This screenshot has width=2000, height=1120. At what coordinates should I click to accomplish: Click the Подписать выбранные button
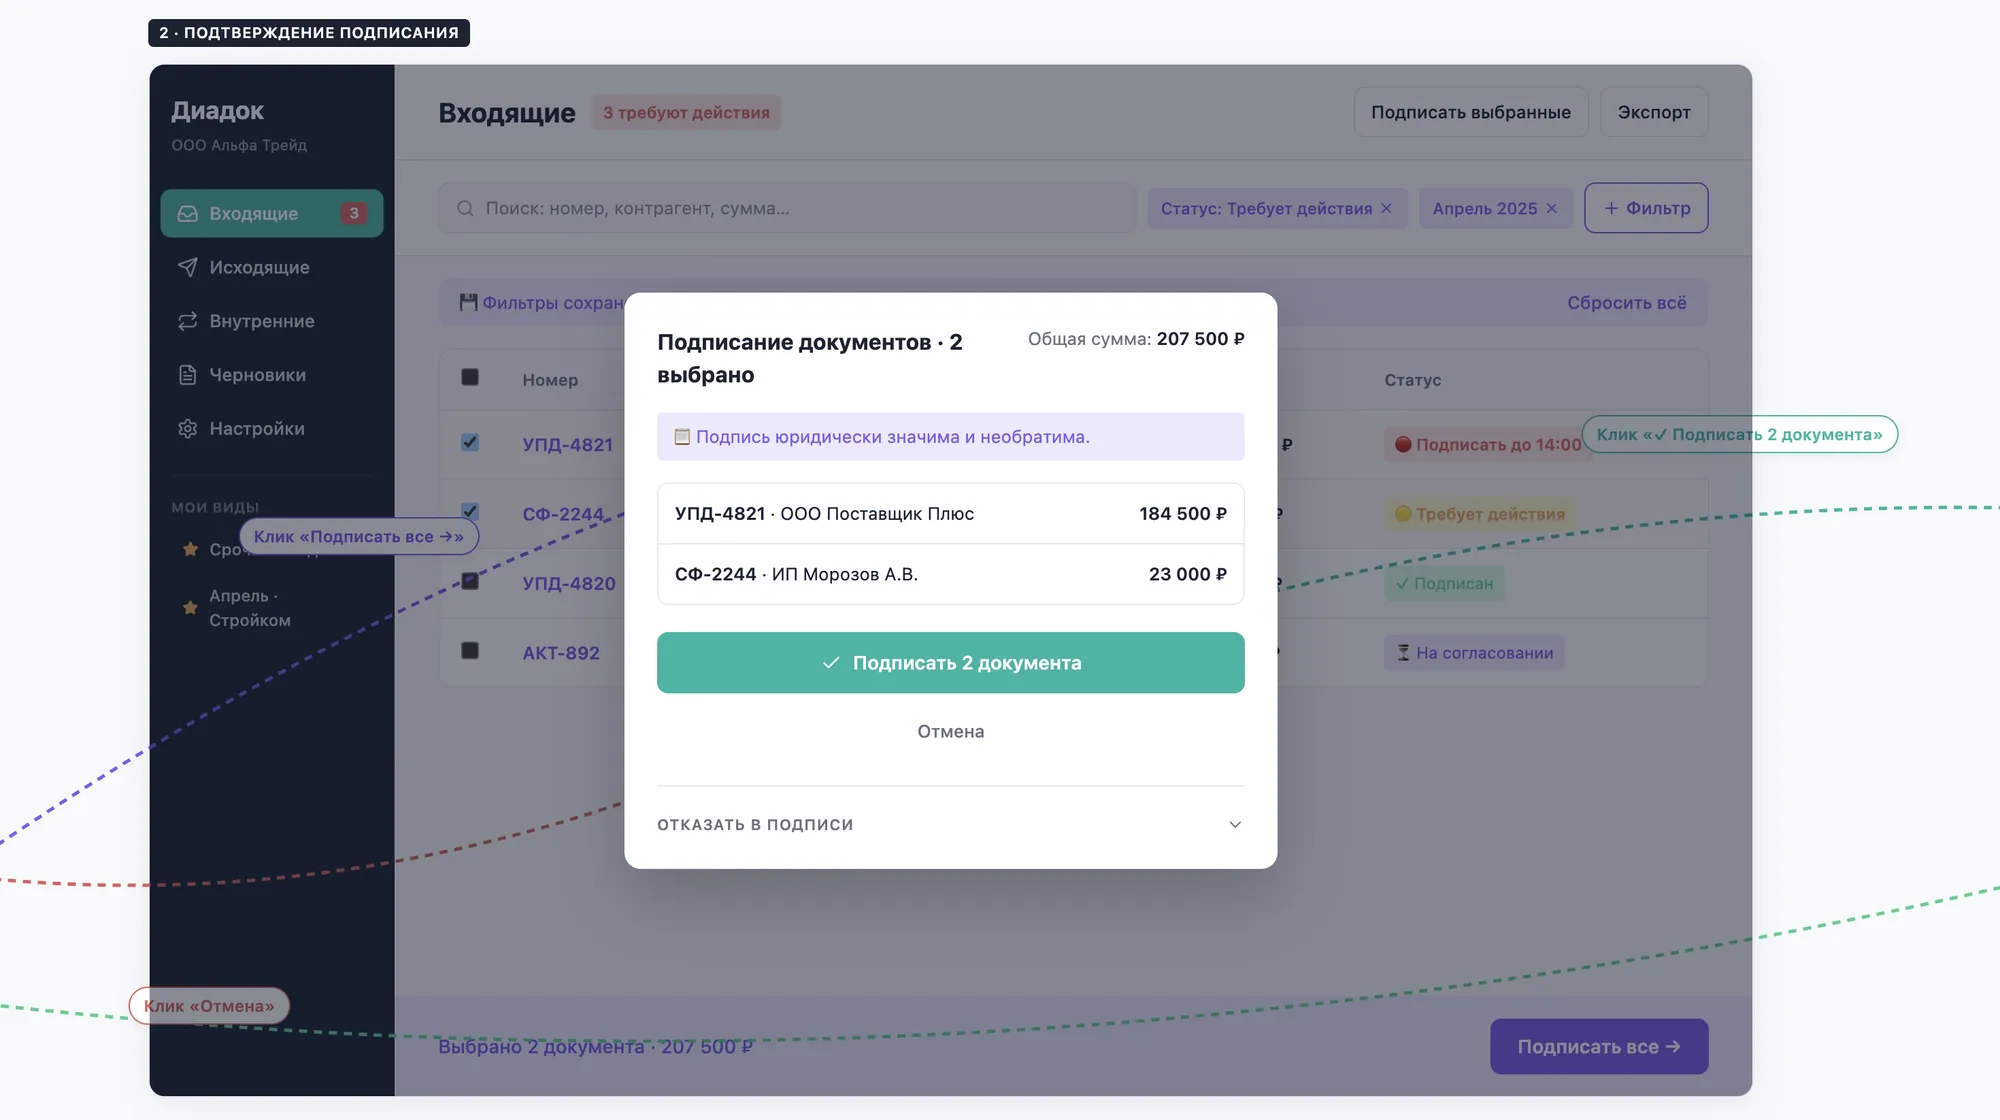[1471, 112]
